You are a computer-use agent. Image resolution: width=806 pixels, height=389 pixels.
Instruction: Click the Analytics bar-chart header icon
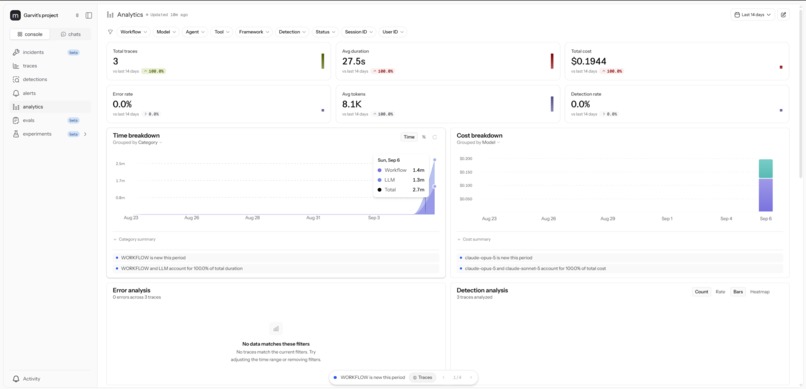point(110,15)
